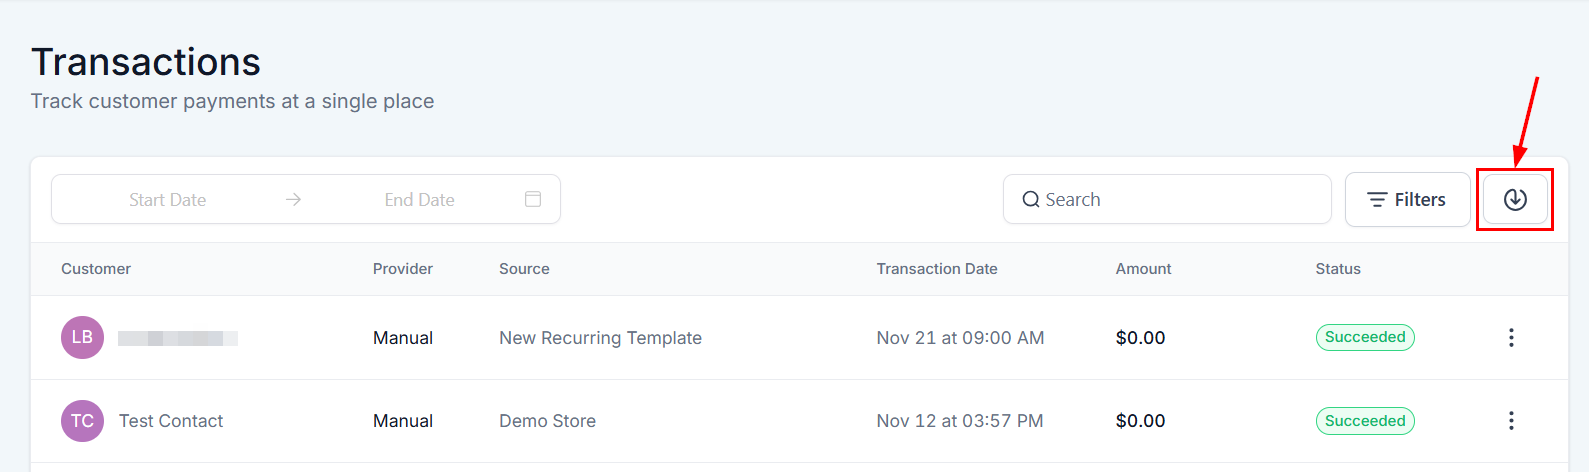Click the New Recurring Template source

[x=600, y=338]
